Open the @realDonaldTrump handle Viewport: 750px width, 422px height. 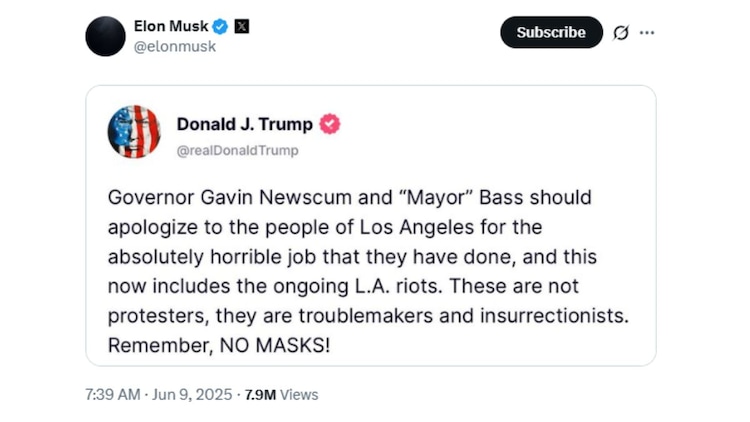coord(237,150)
